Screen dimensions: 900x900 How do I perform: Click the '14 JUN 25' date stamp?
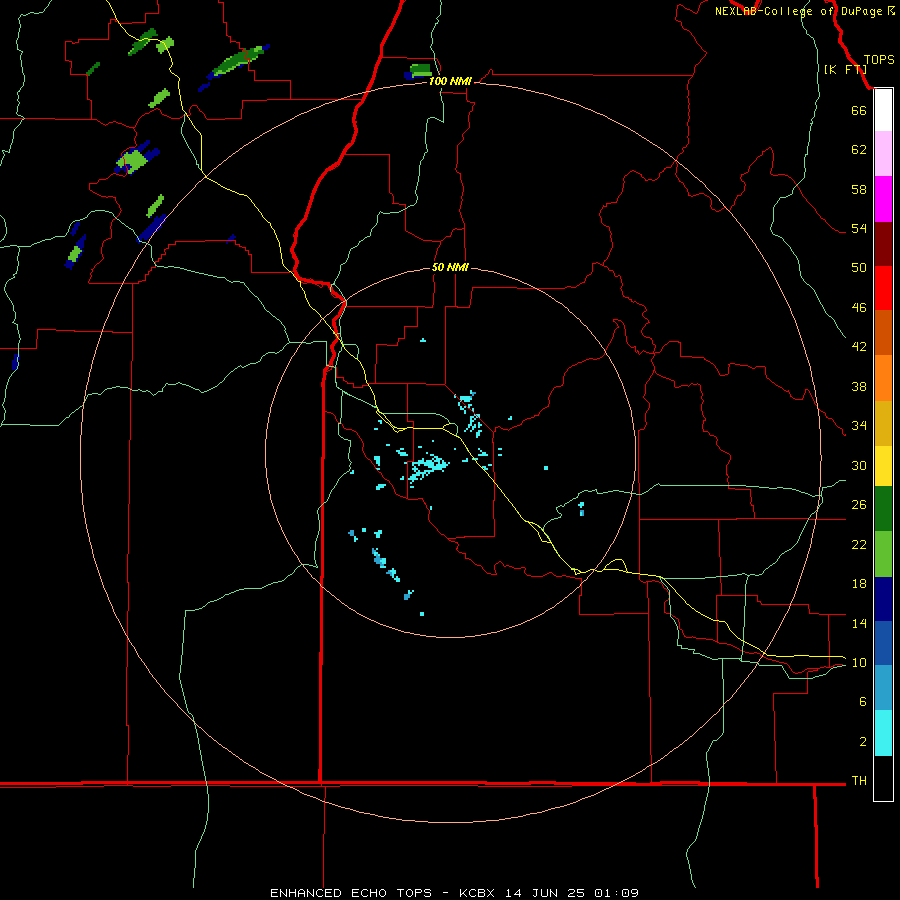(x=545, y=893)
